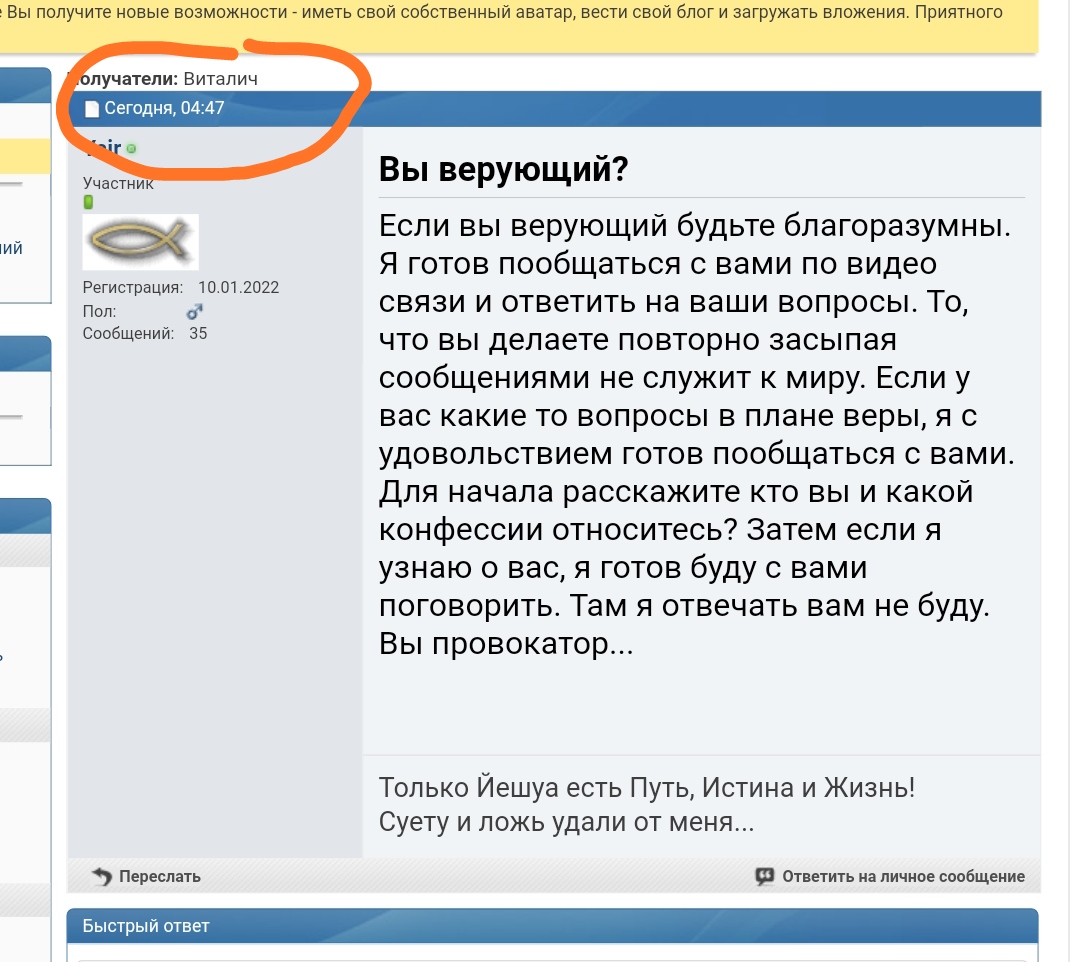Click the quote bubble icon beside Ответить
This screenshot has width=1070, height=962.
click(x=765, y=876)
